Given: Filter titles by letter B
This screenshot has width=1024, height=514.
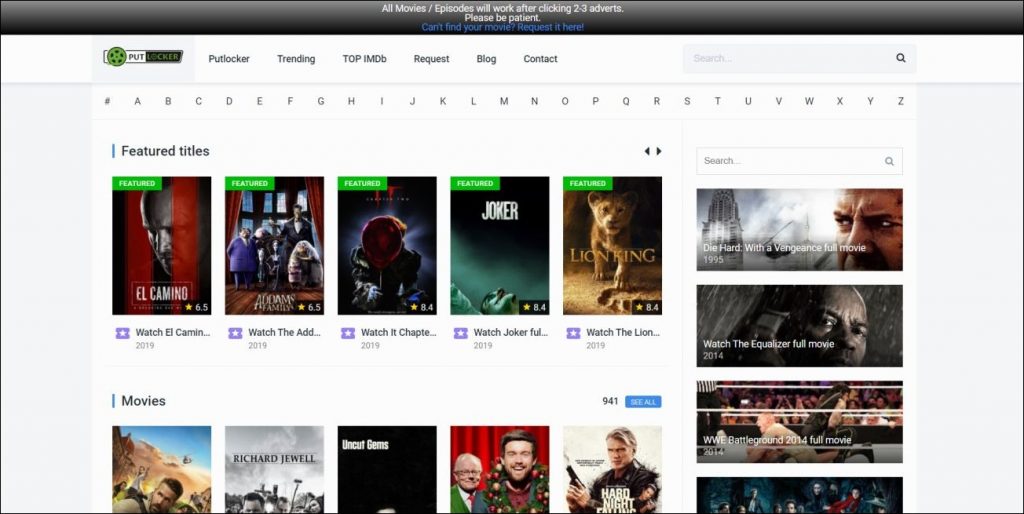Looking at the screenshot, I should click(168, 101).
